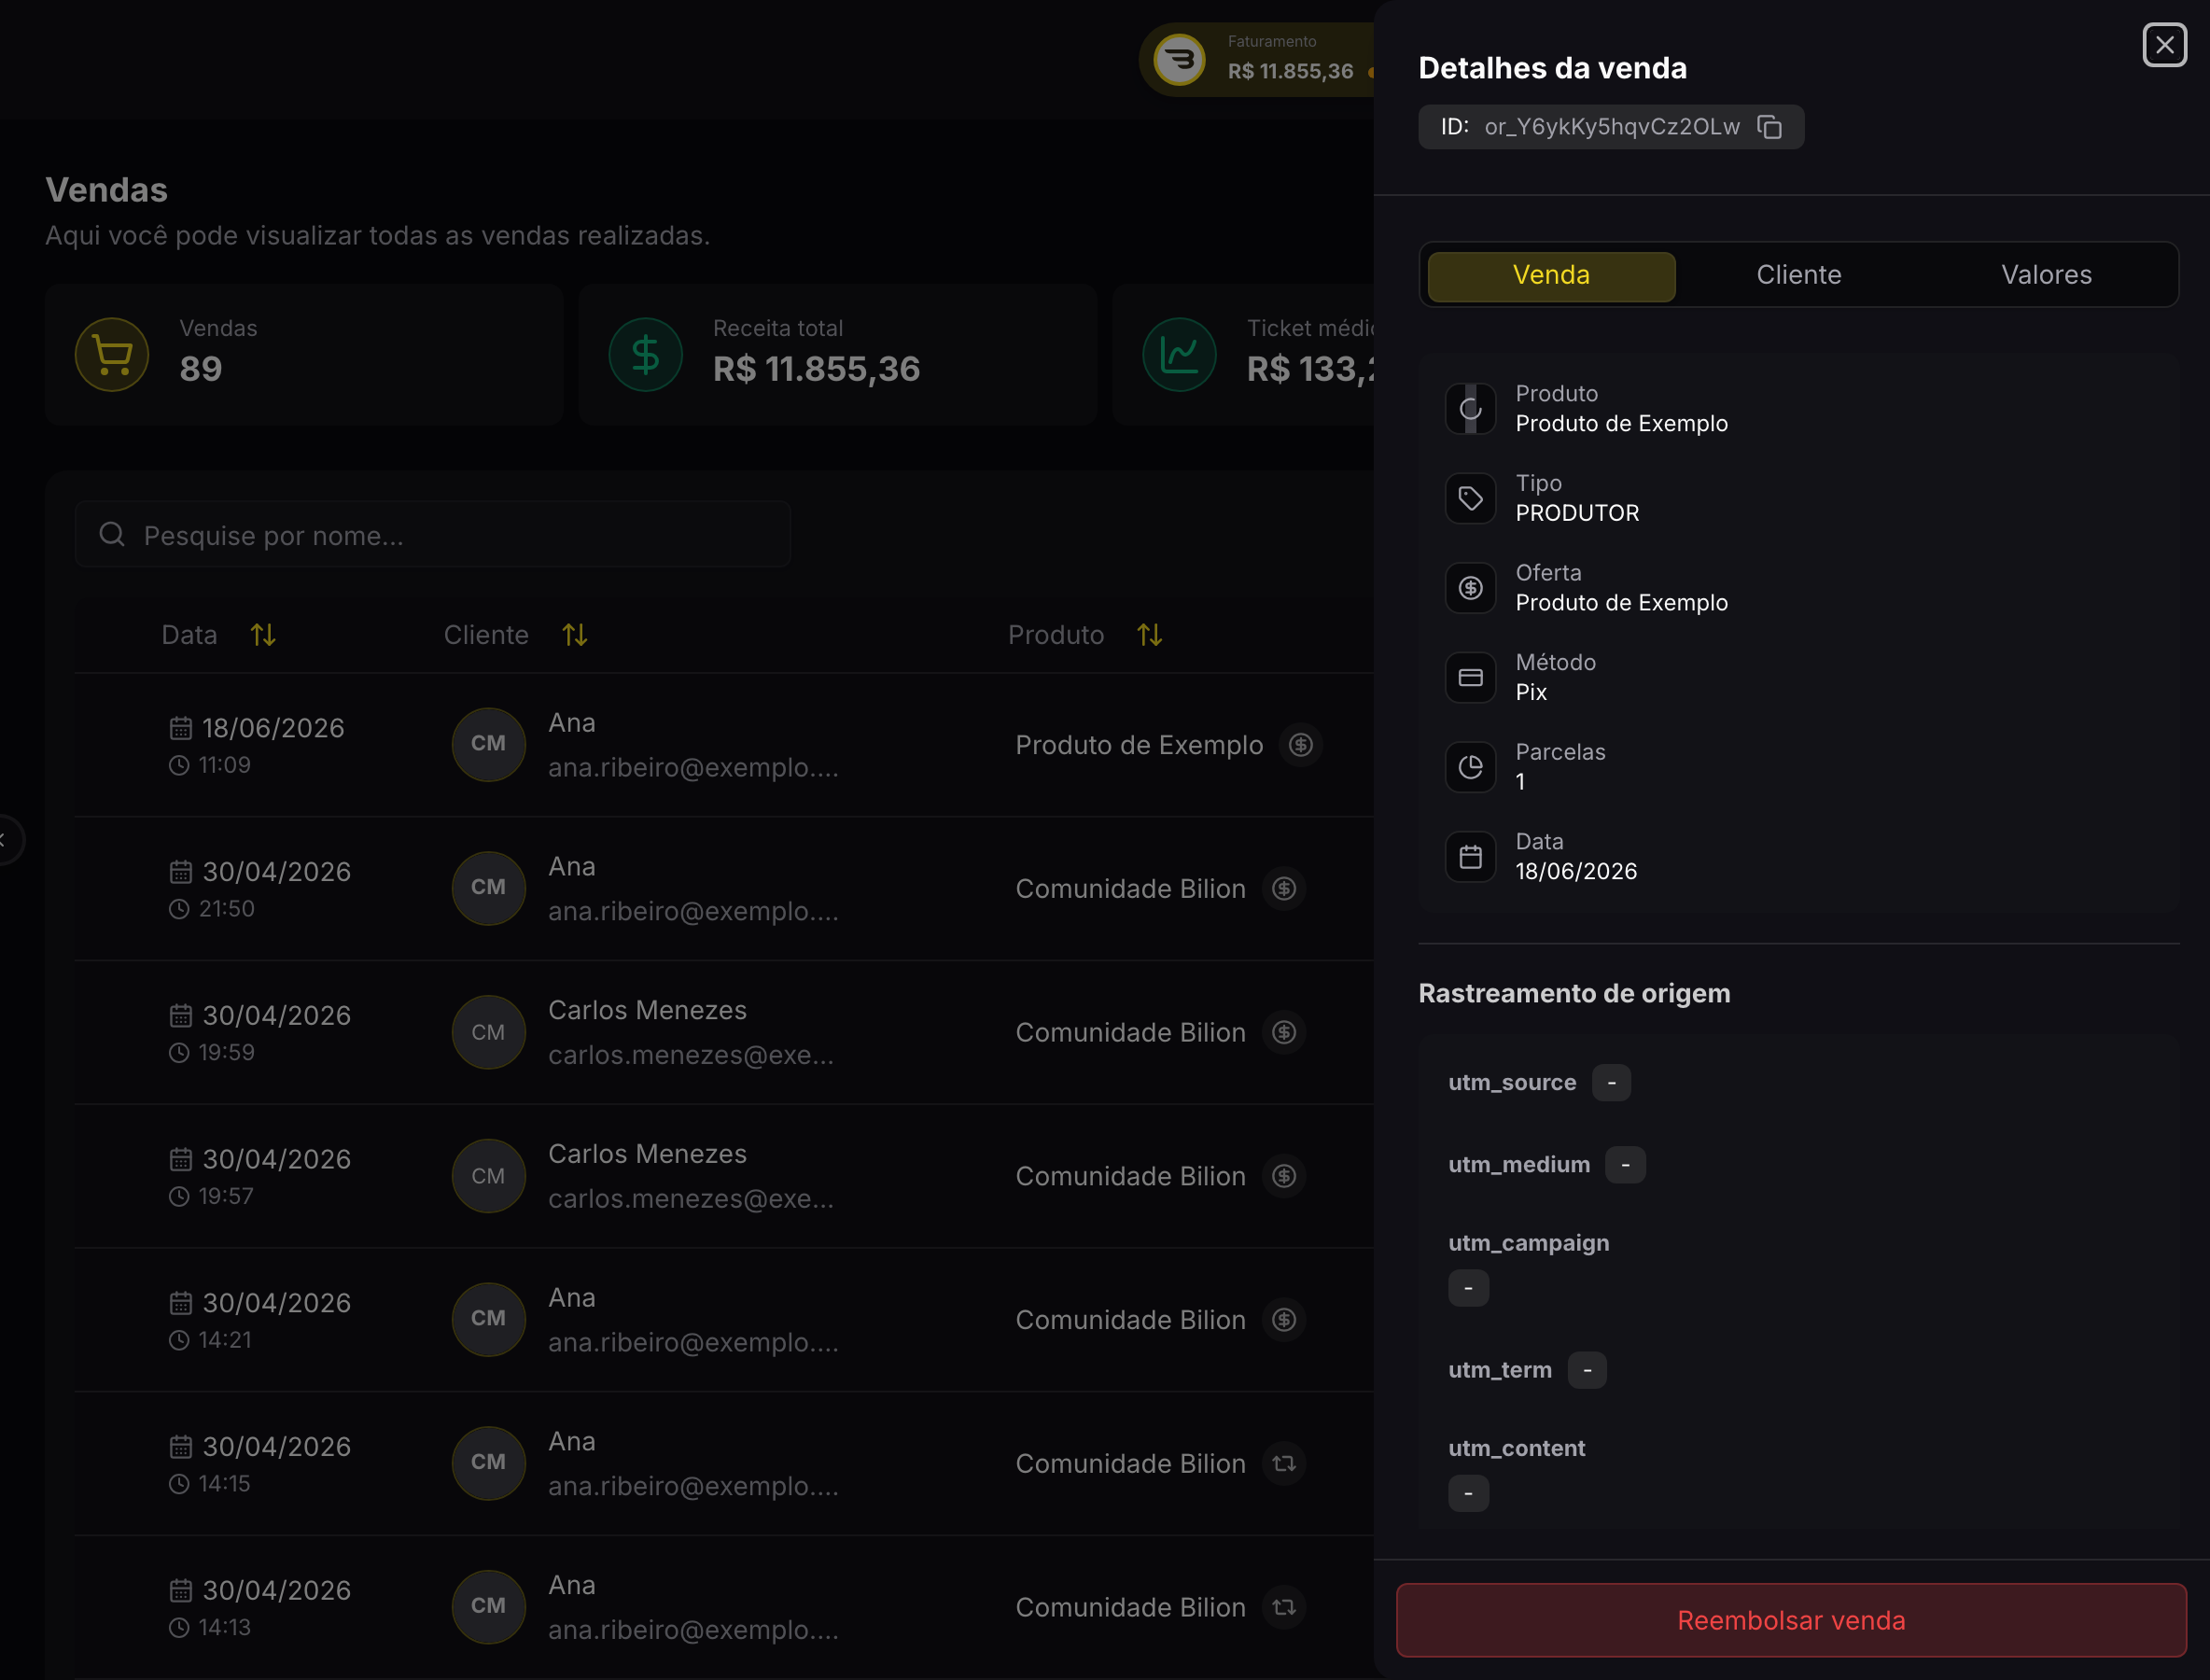Open the Valores tab
Screen dimensions: 2210x1680
(2046, 276)
